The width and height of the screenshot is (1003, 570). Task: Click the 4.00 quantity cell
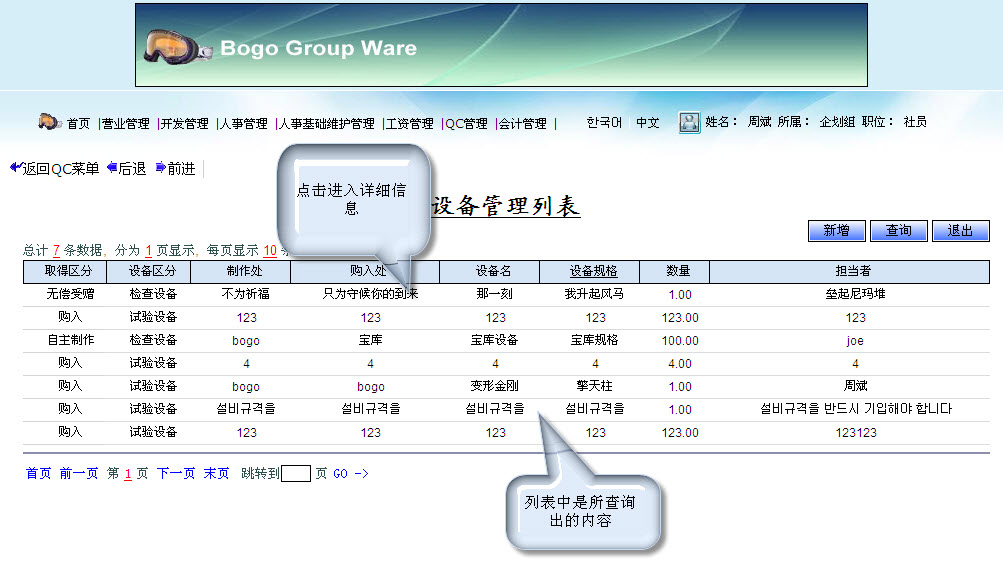680,364
